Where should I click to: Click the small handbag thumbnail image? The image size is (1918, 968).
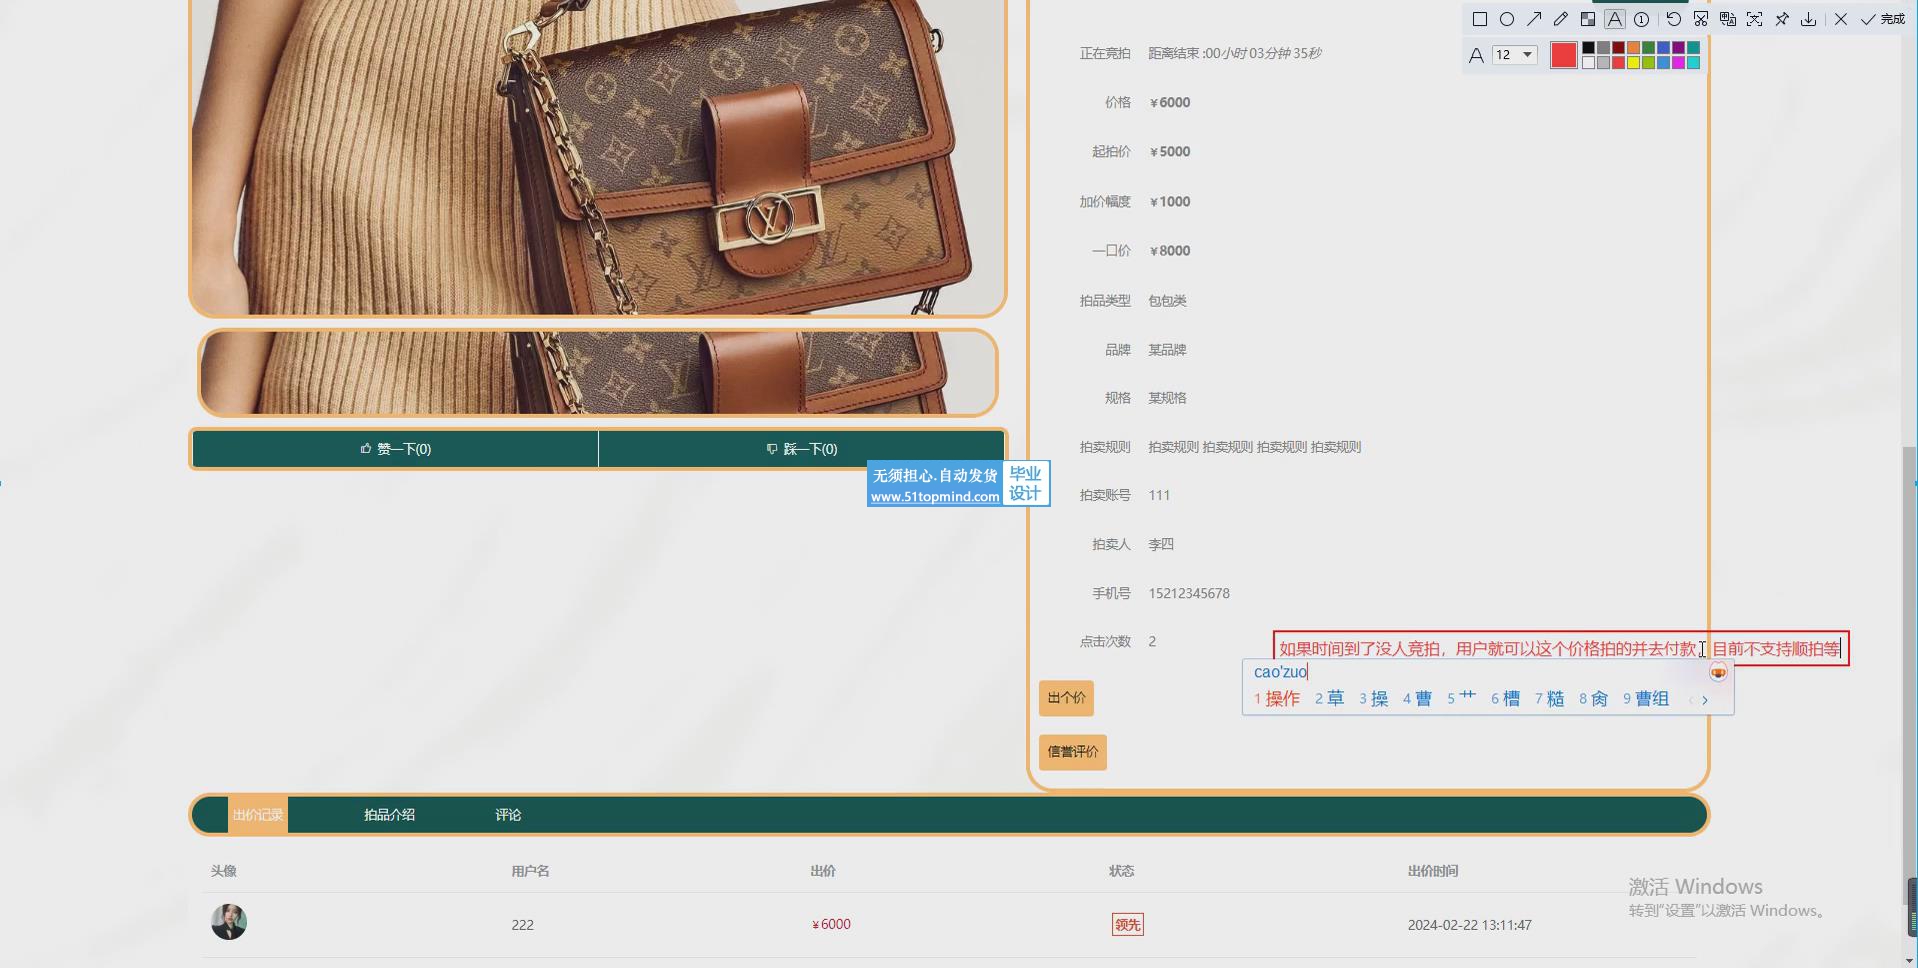point(598,373)
